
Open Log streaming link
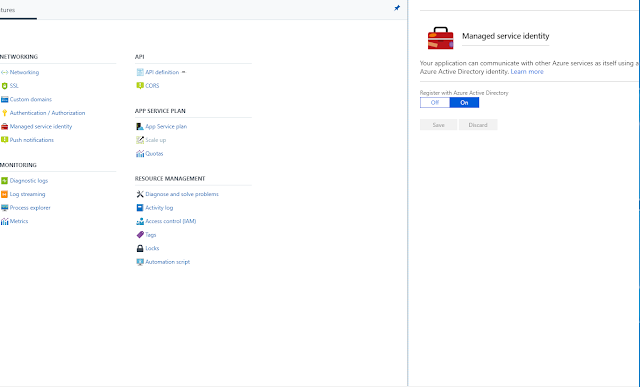(27, 194)
